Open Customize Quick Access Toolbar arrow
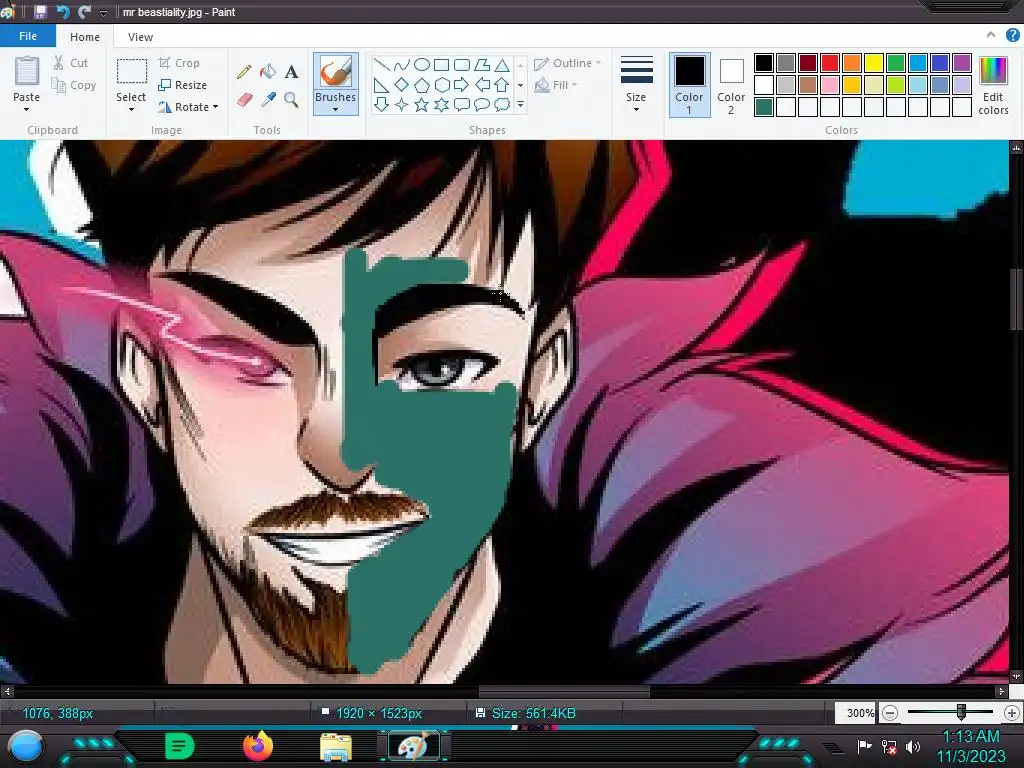 tap(103, 12)
